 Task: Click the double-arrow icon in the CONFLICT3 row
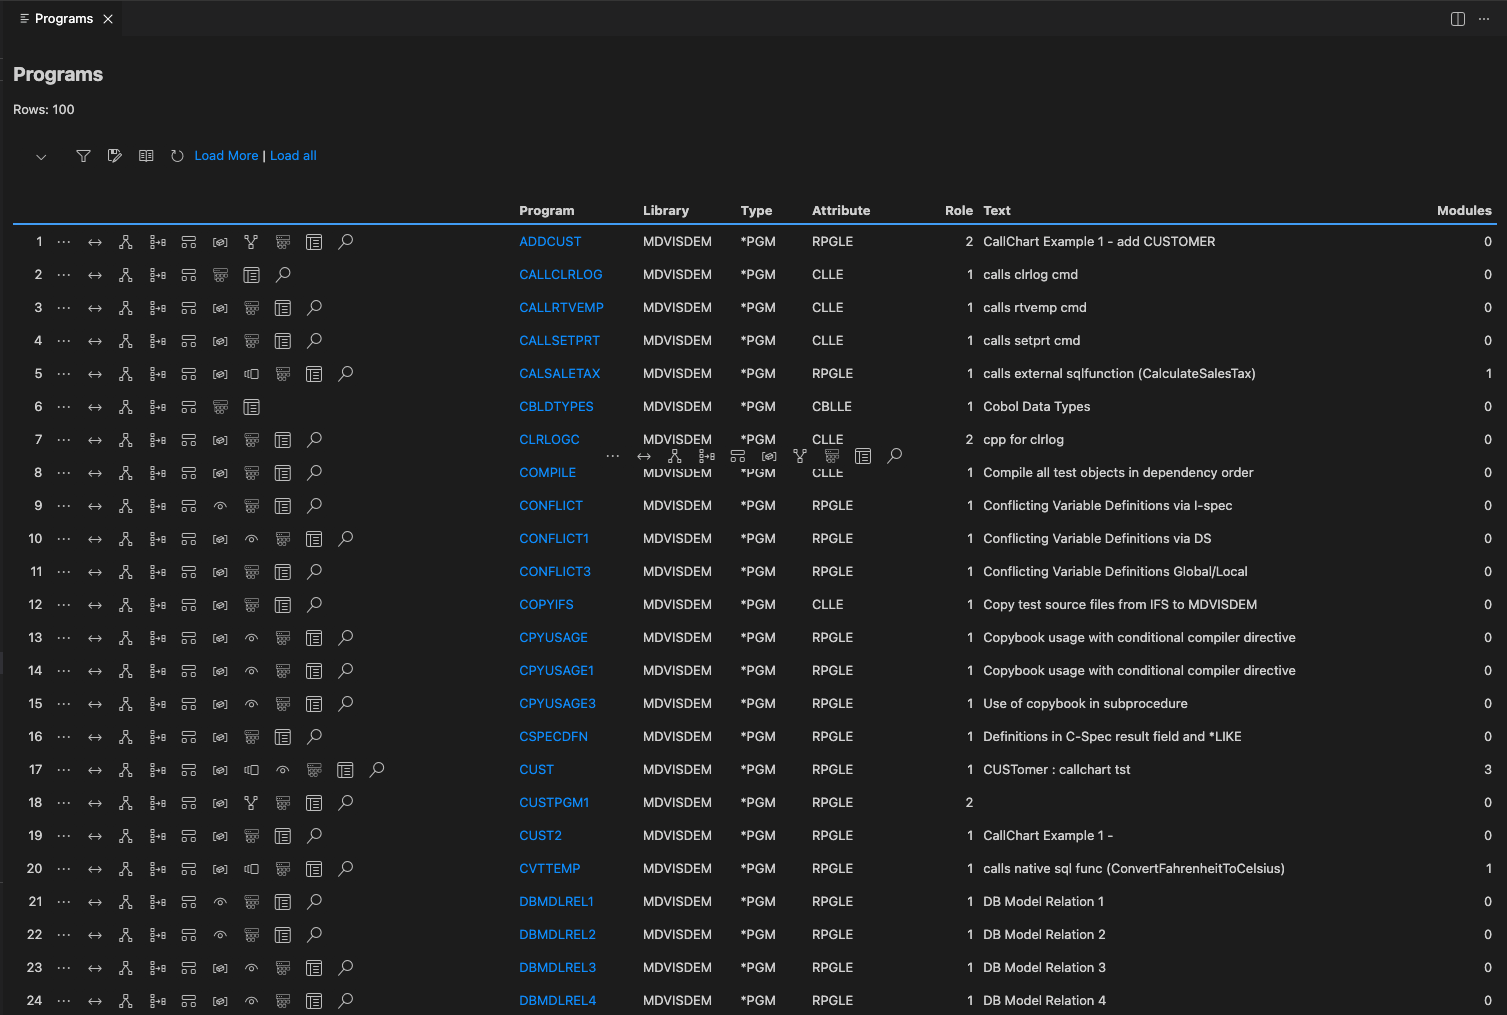[x=95, y=572]
